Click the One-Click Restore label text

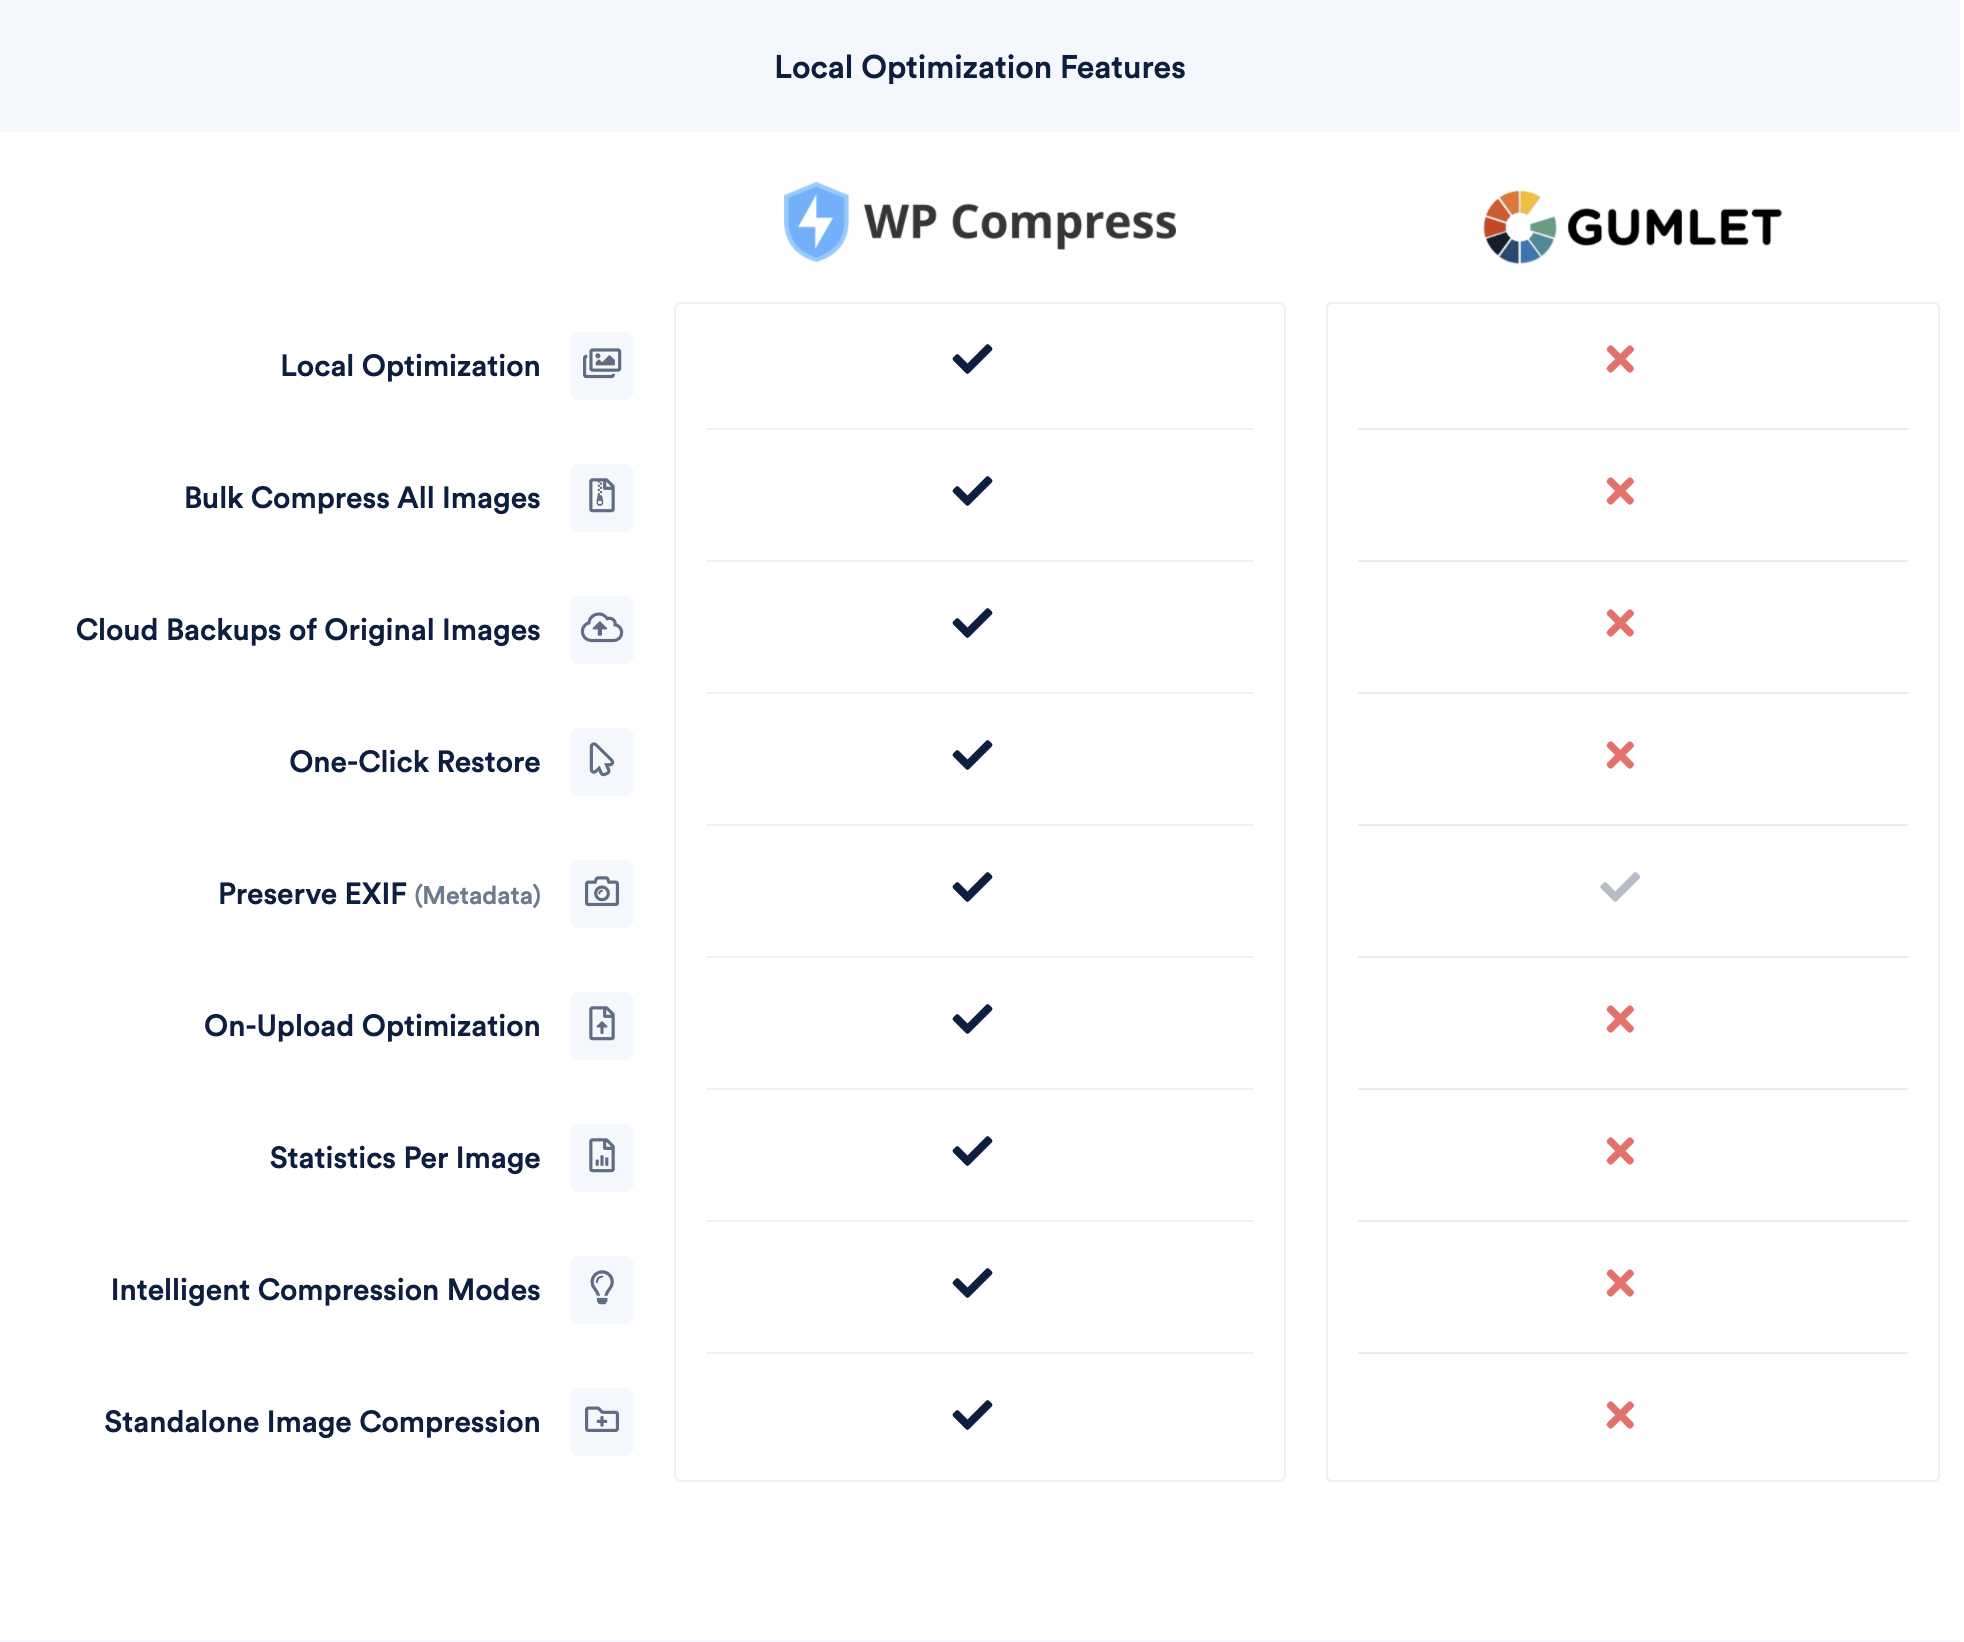point(414,762)
